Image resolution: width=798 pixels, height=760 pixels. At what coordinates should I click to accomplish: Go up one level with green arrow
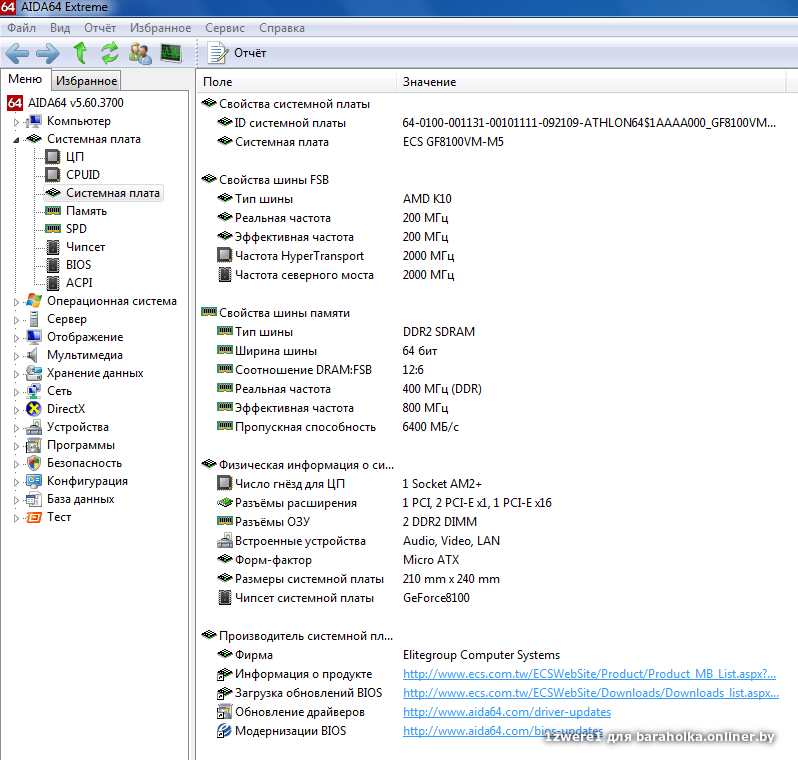(80, 53)
